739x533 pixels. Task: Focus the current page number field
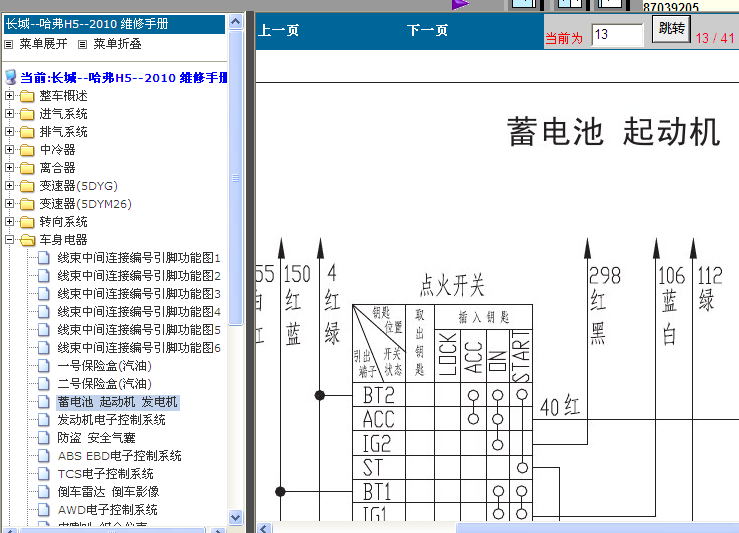pos(617,35)
